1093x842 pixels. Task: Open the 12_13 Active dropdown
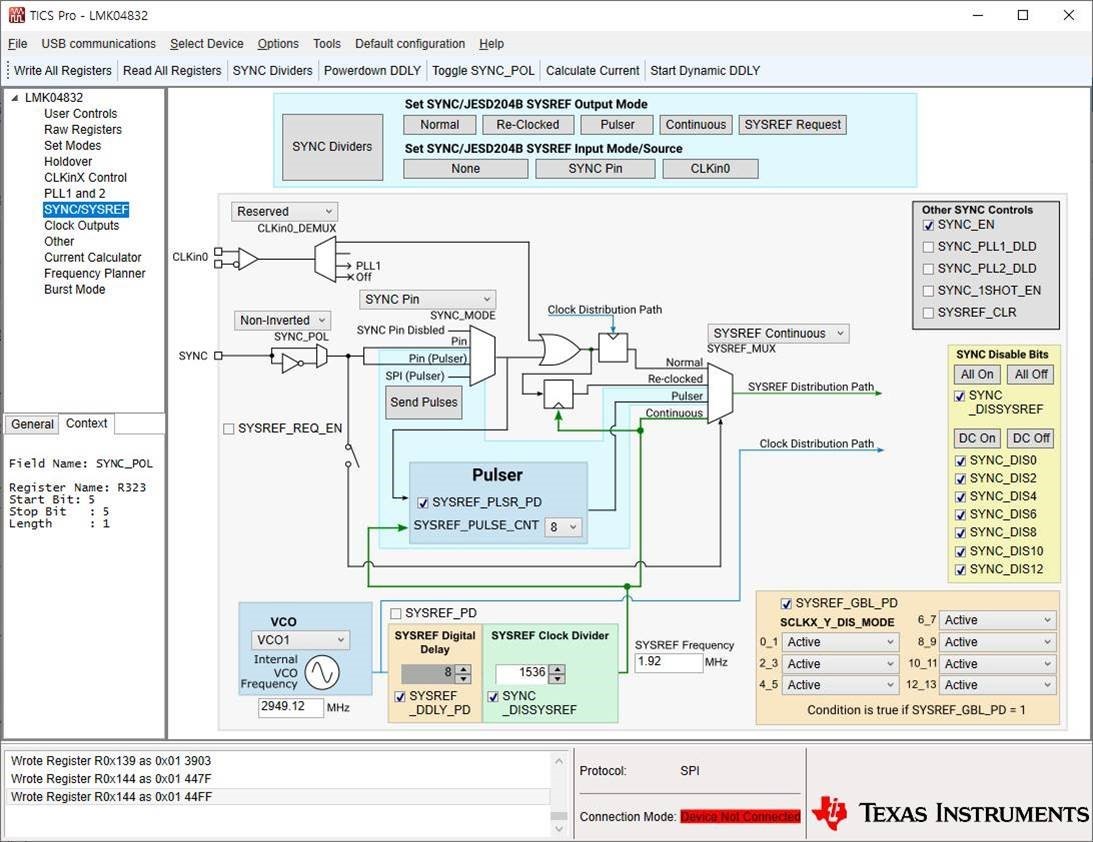pyautogui.click(x=998, y=685)
